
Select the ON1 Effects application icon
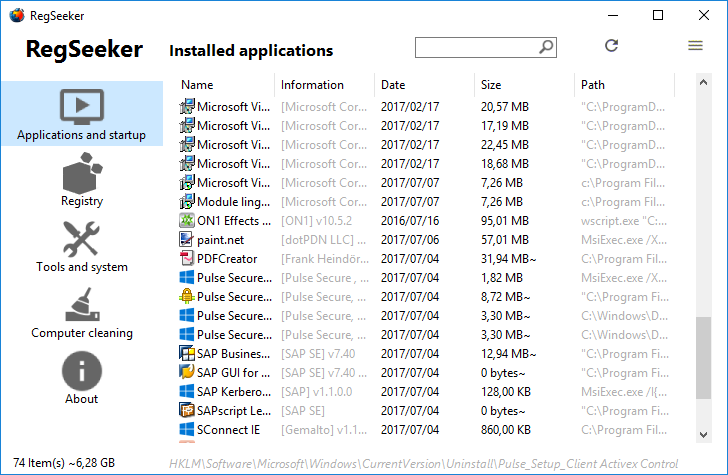tap(187, 221)
